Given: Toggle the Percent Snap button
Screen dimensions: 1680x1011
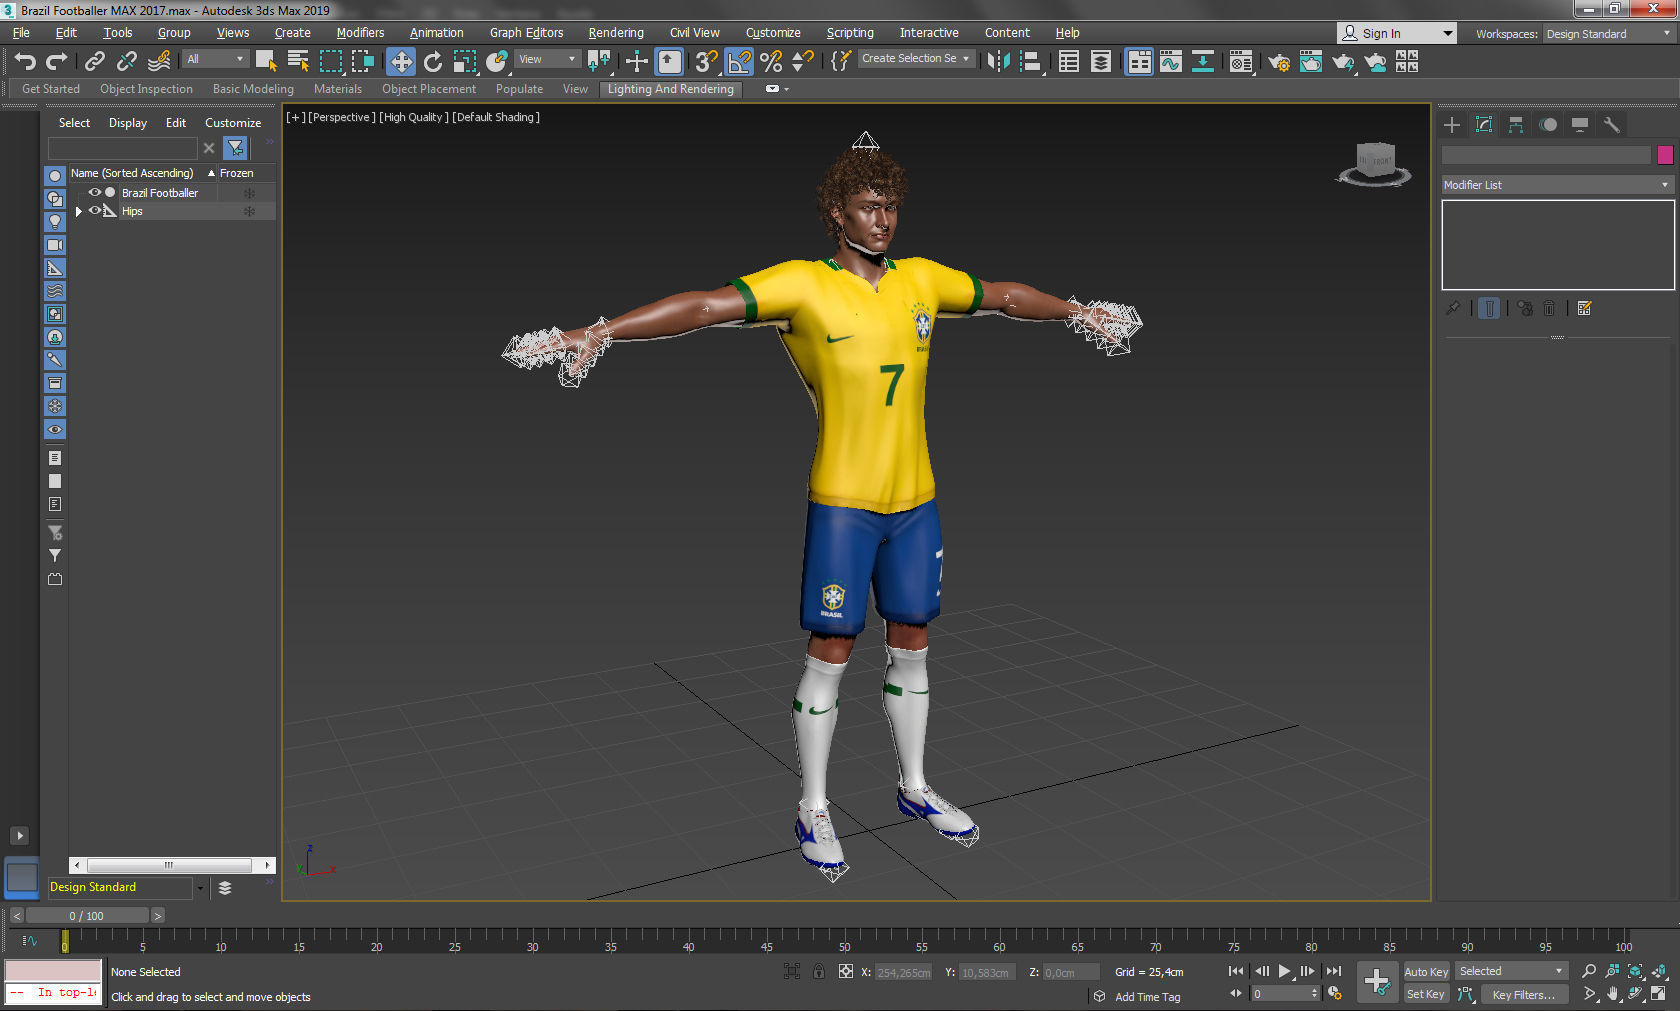Looking at the screenshot, I should pos(771,62).
